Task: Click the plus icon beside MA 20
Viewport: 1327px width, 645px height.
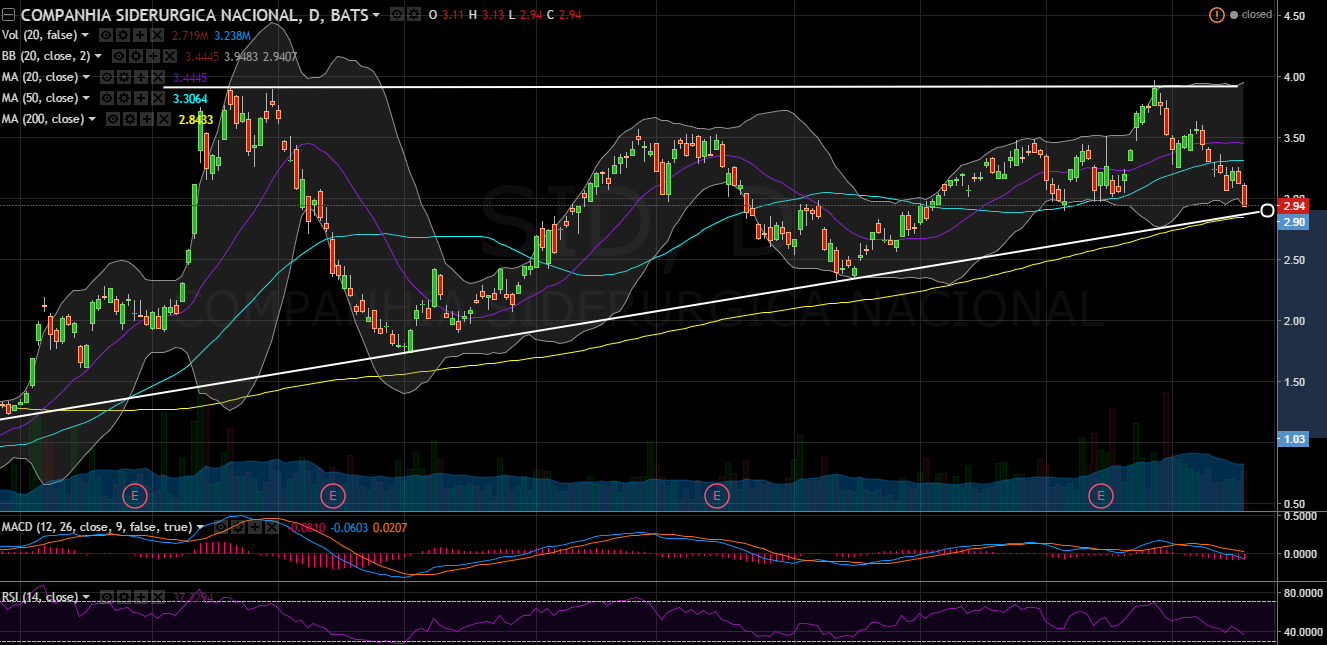Action: [142, 77]
